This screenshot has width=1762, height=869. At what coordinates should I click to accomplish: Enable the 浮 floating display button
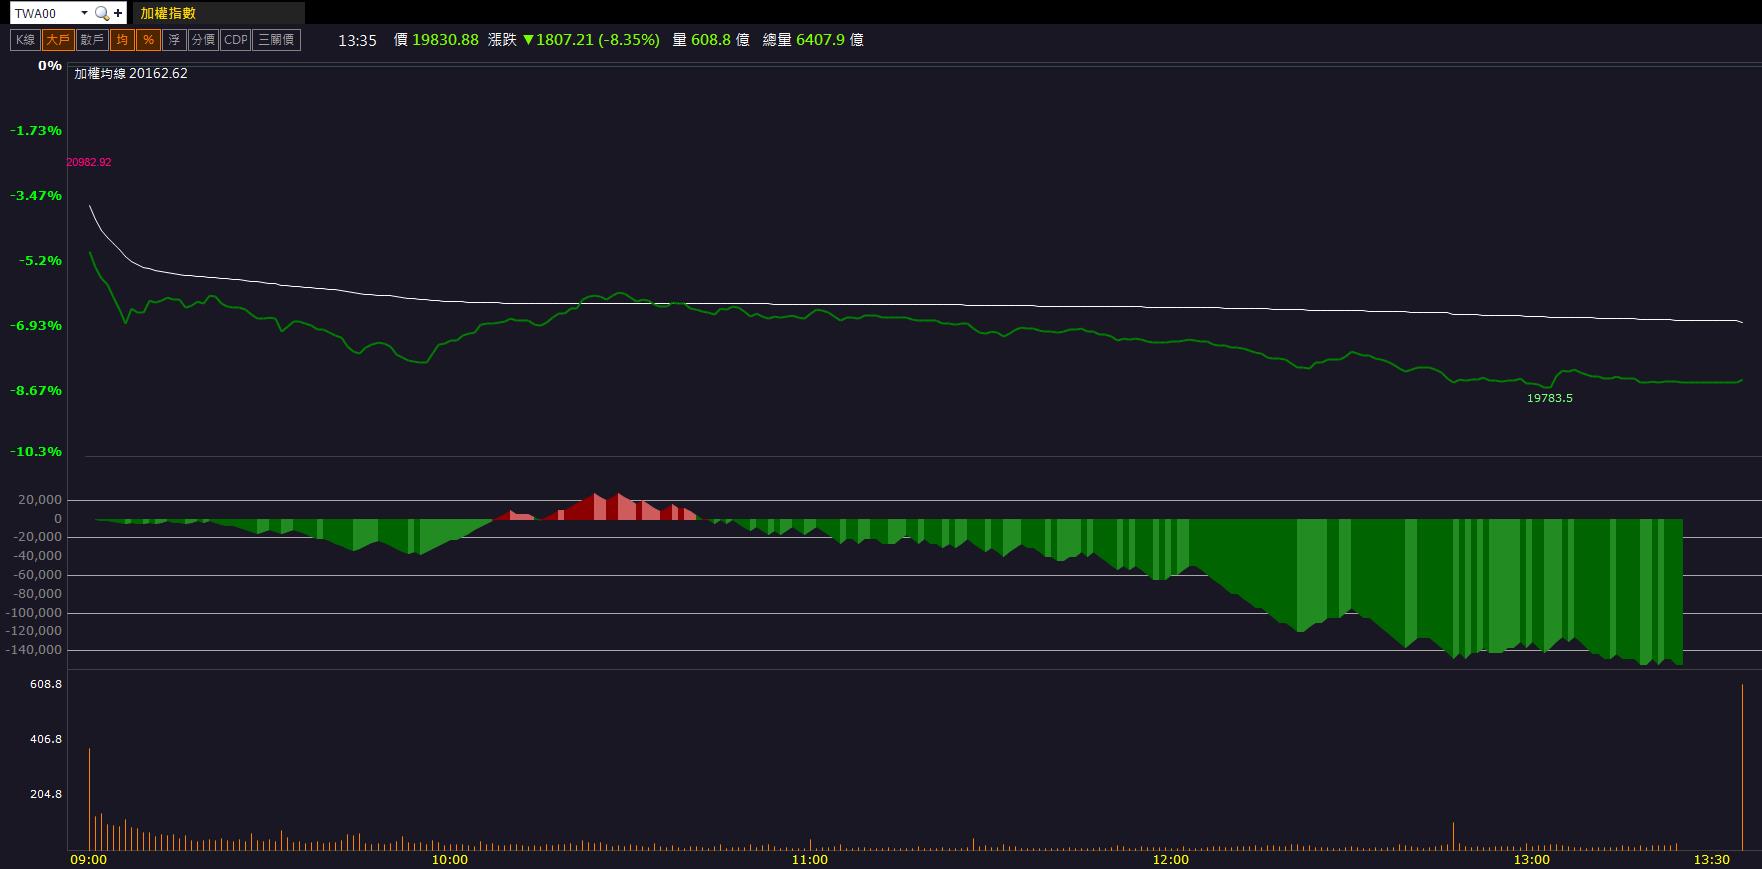tap(174, 40)
